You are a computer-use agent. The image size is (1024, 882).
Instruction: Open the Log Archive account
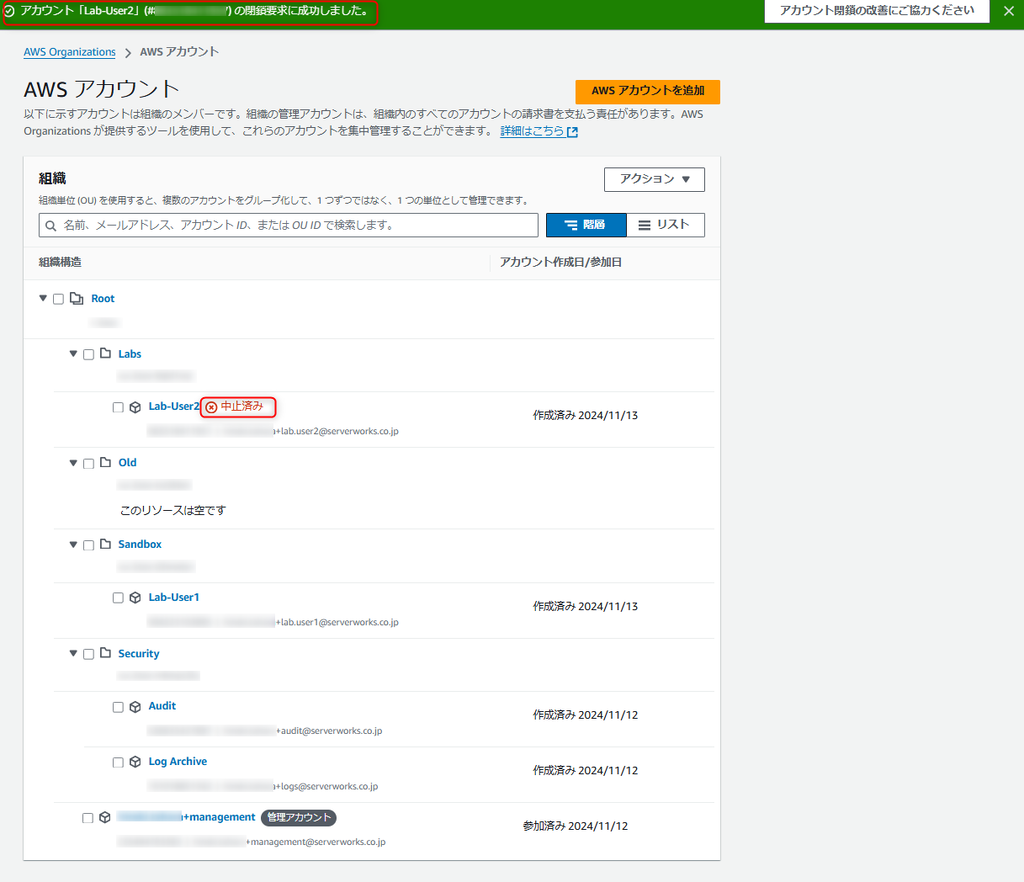tap(178, 761)
